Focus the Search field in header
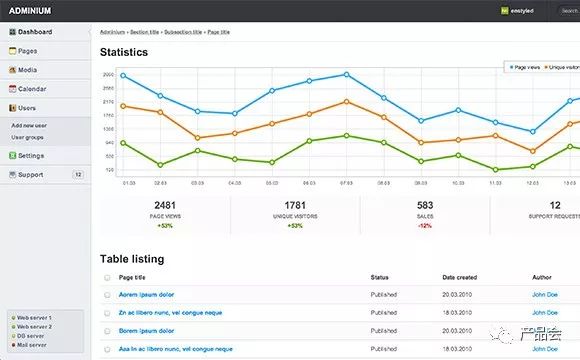 569,11
